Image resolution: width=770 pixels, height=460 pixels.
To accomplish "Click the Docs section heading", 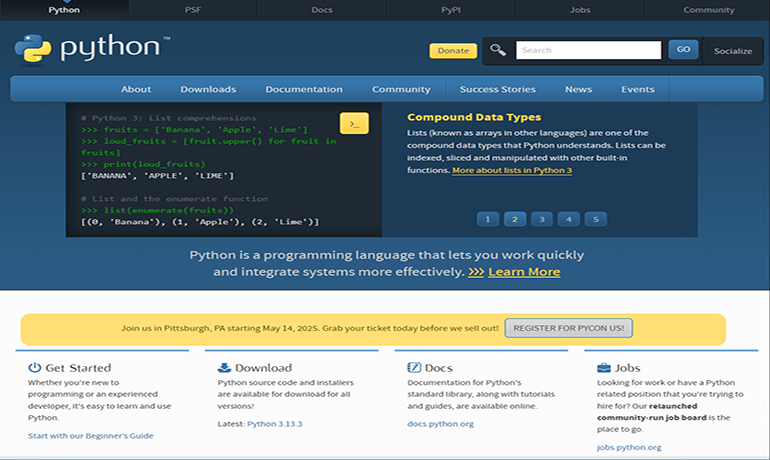I will coord(439,368).
